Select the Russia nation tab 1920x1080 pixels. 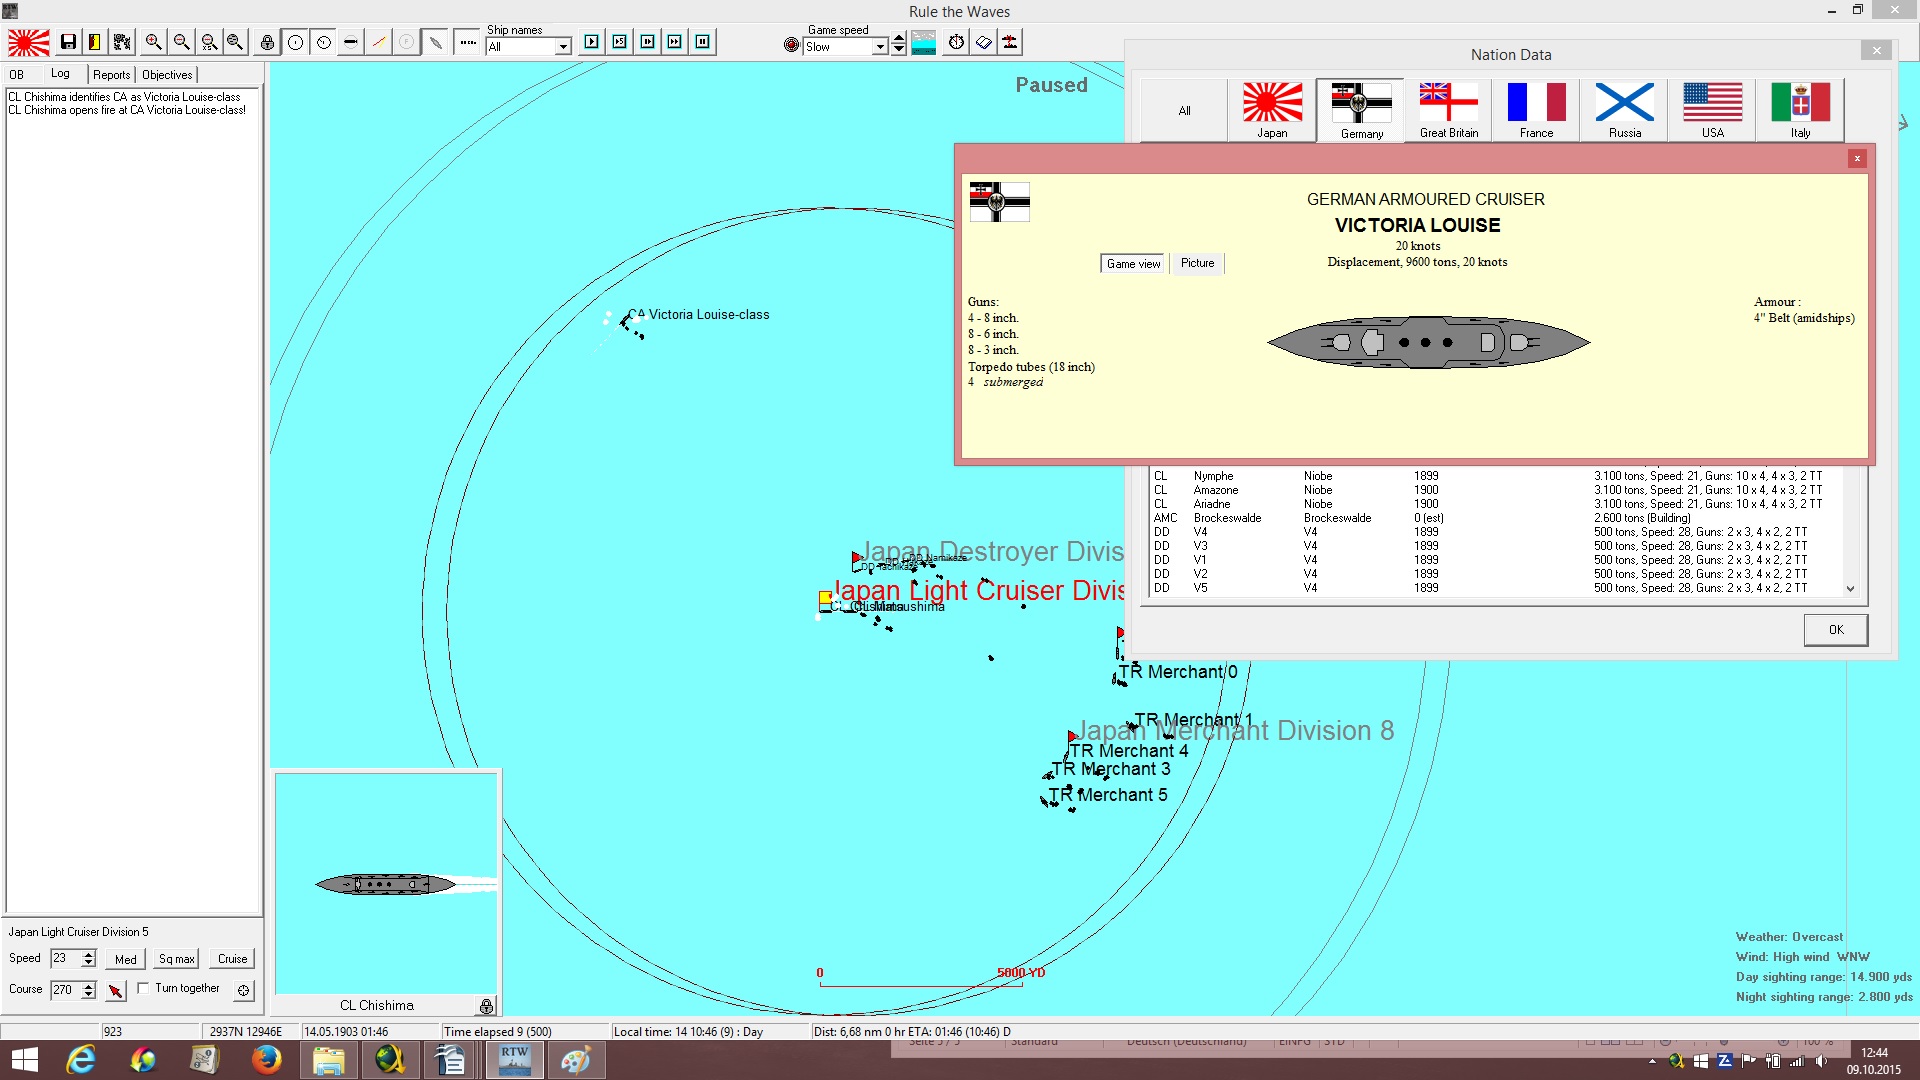(x=1624, y=110)
